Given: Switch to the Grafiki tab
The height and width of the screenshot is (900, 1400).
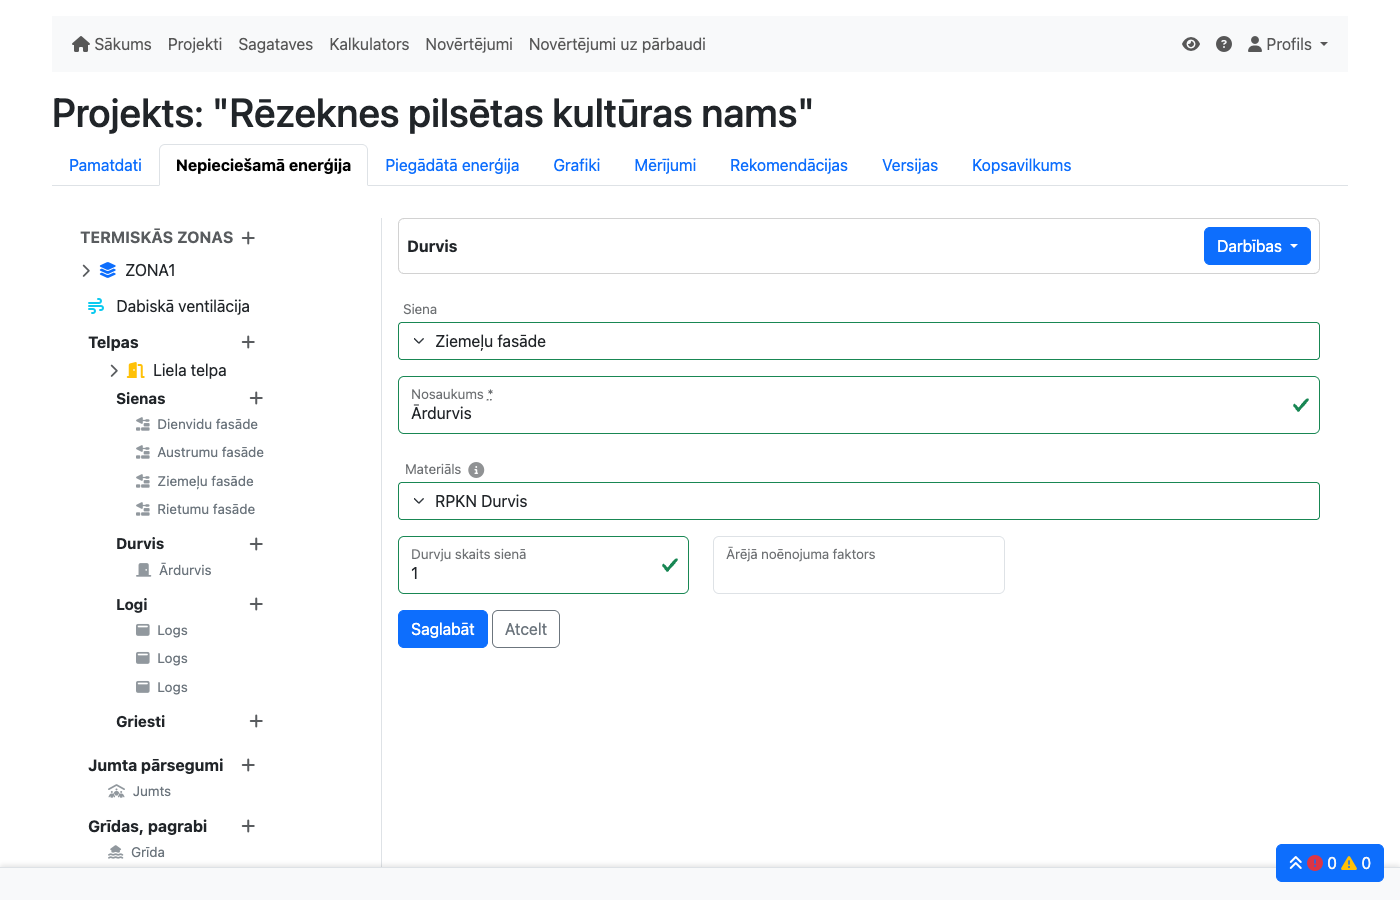Looking at the screenshot, I should pos(577,165).
